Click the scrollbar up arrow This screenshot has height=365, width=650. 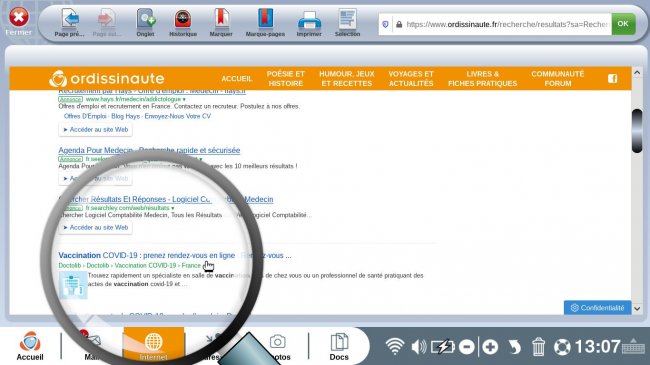[x=637, y=72]
